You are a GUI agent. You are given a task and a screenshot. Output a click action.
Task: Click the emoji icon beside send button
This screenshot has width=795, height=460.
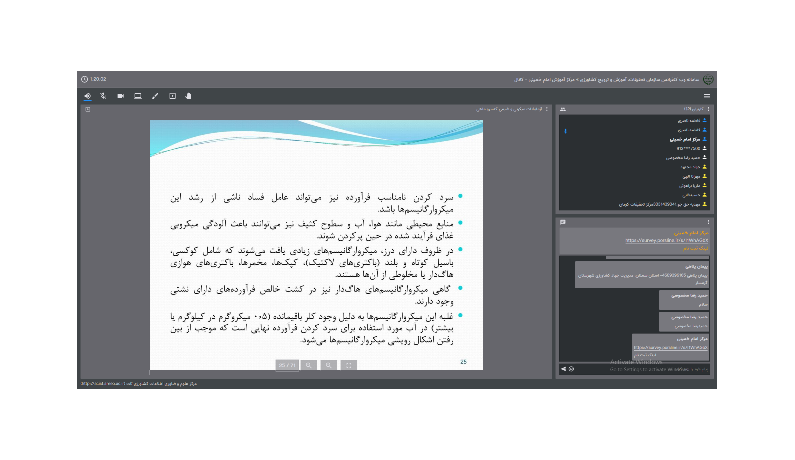(x=571, y=369)
